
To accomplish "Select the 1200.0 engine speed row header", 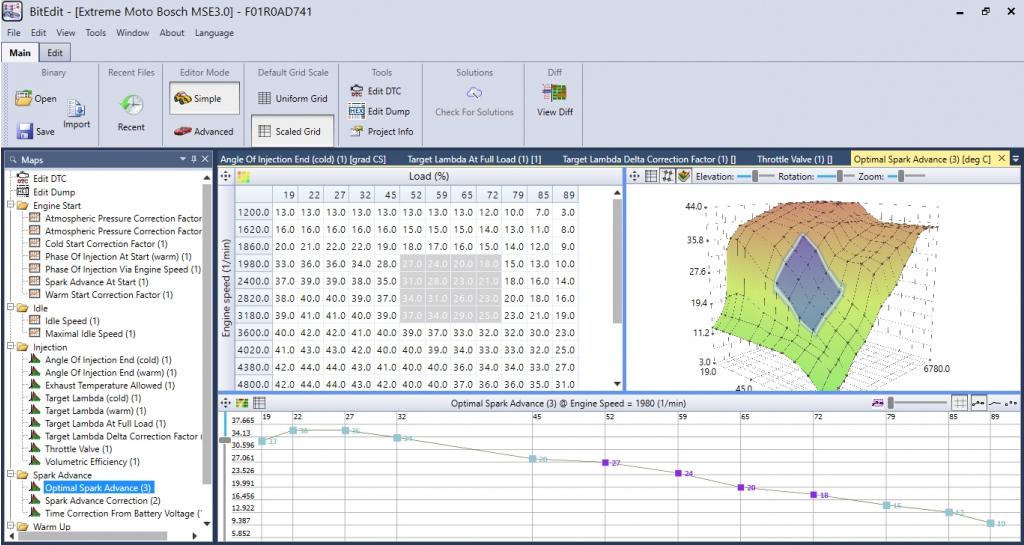I will pyautogui.click(x=252, y=212).
